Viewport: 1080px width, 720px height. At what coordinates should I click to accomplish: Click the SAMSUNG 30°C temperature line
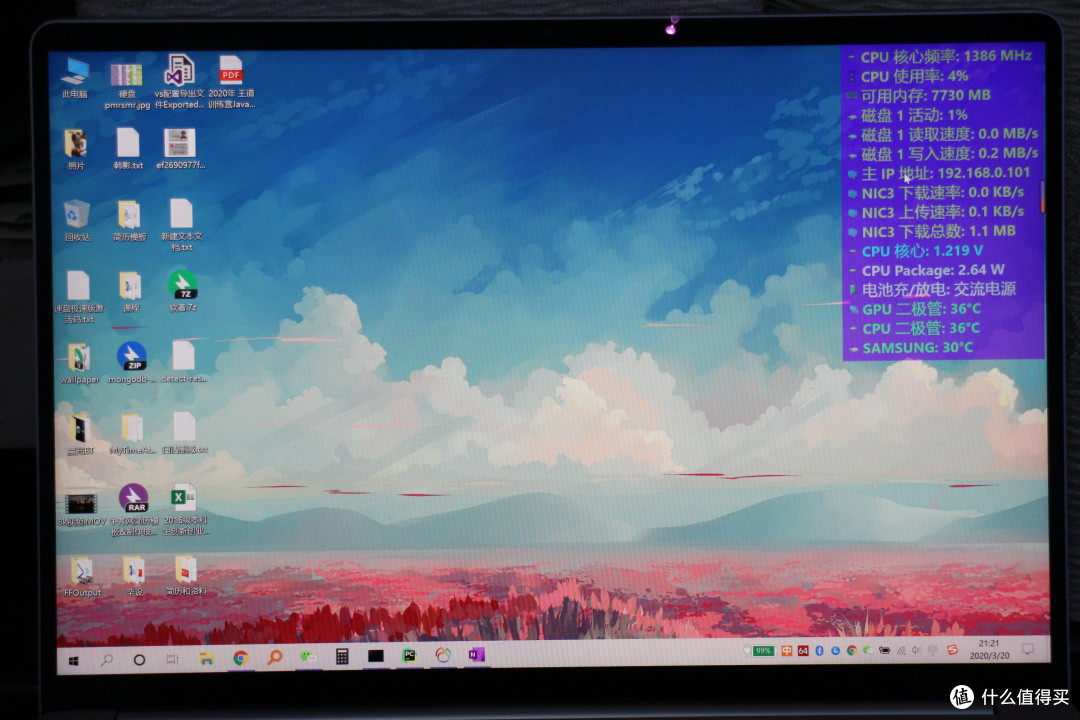click(x=917, y=348)
